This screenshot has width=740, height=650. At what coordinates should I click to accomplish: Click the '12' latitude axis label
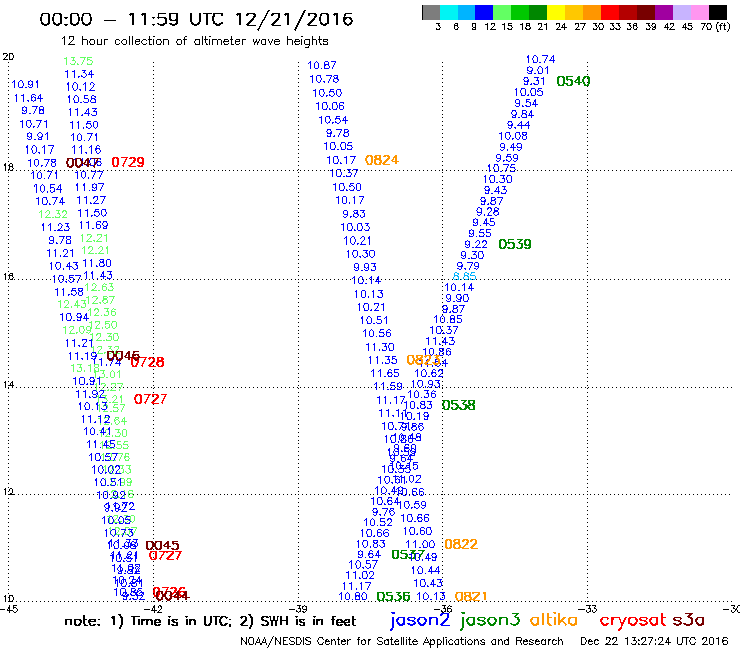(x=8, y=491)
